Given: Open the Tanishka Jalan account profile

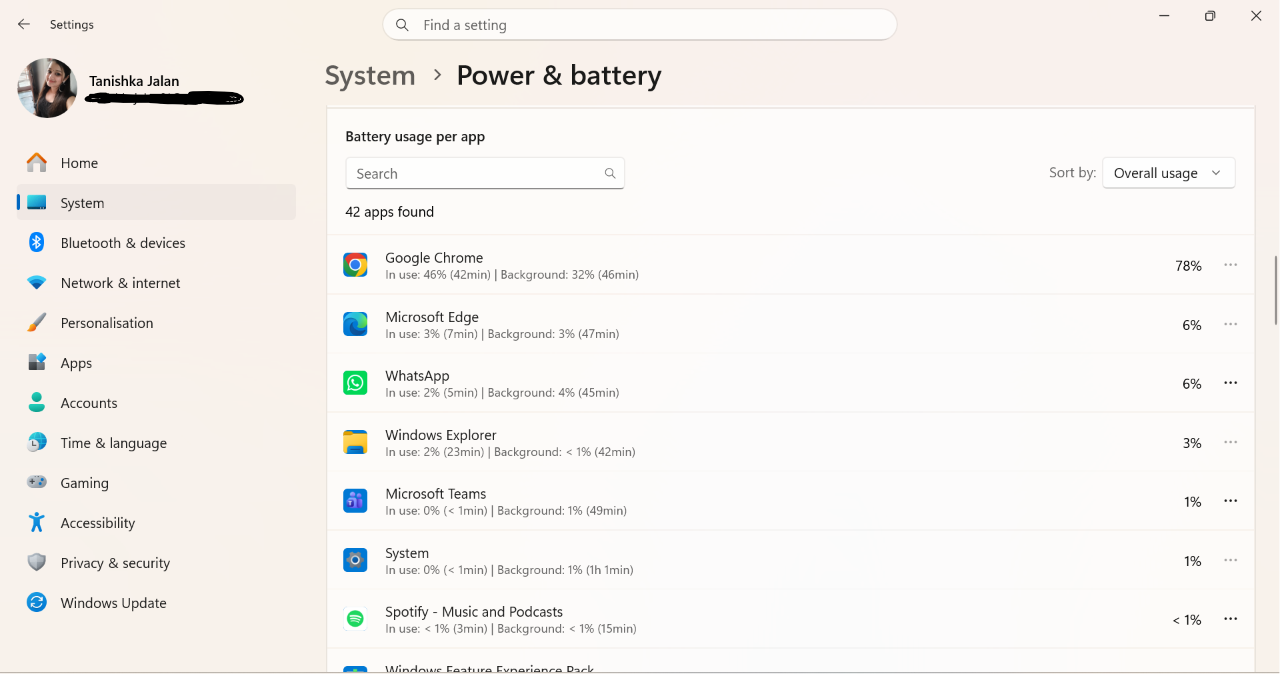Looking at the screenshot, I should pos(131,88).
